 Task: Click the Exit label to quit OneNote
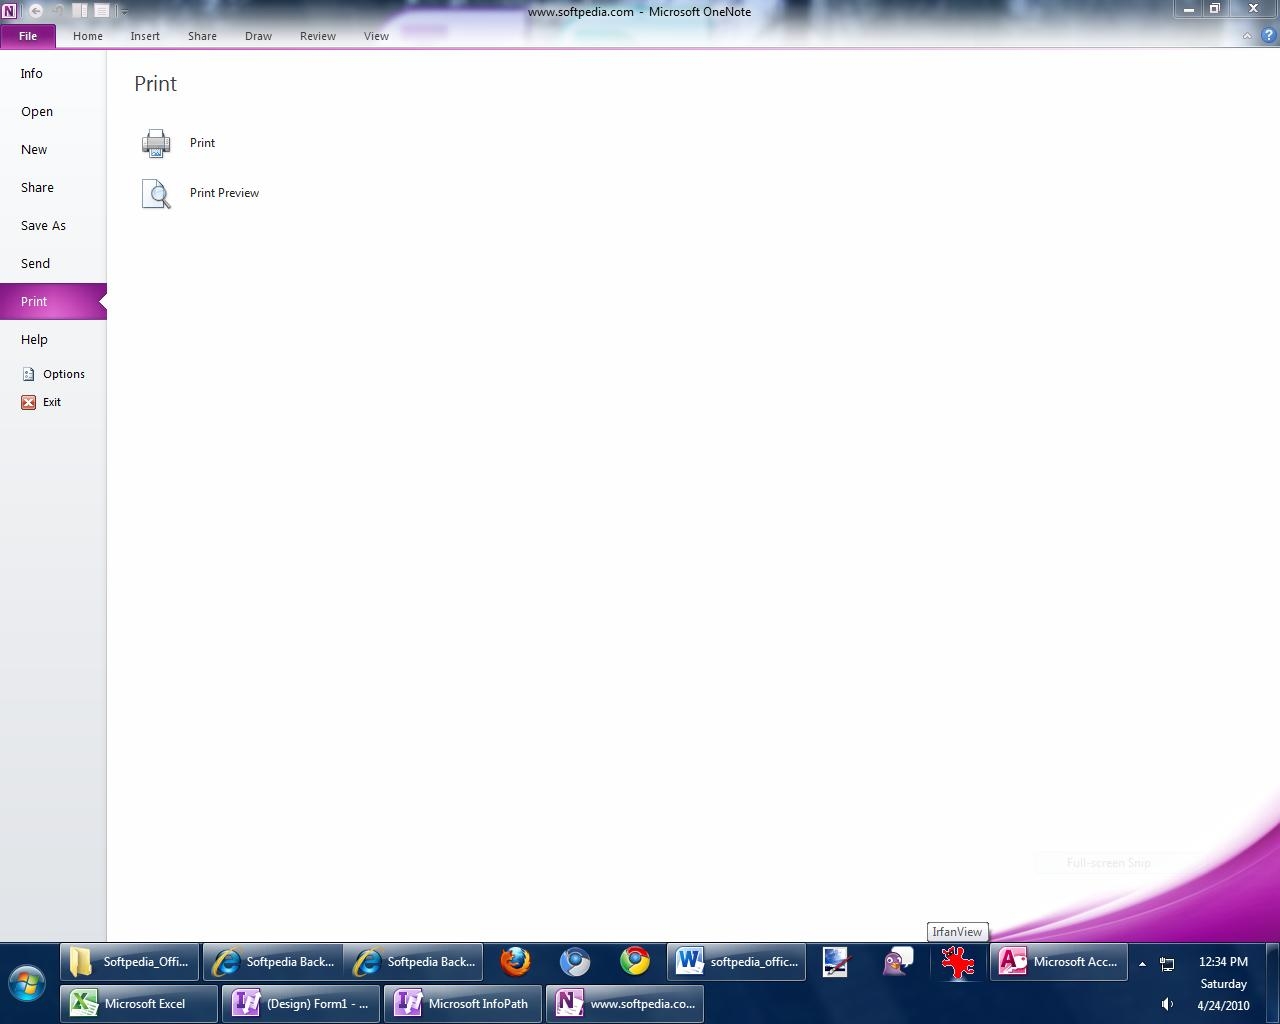coord(52,402)
